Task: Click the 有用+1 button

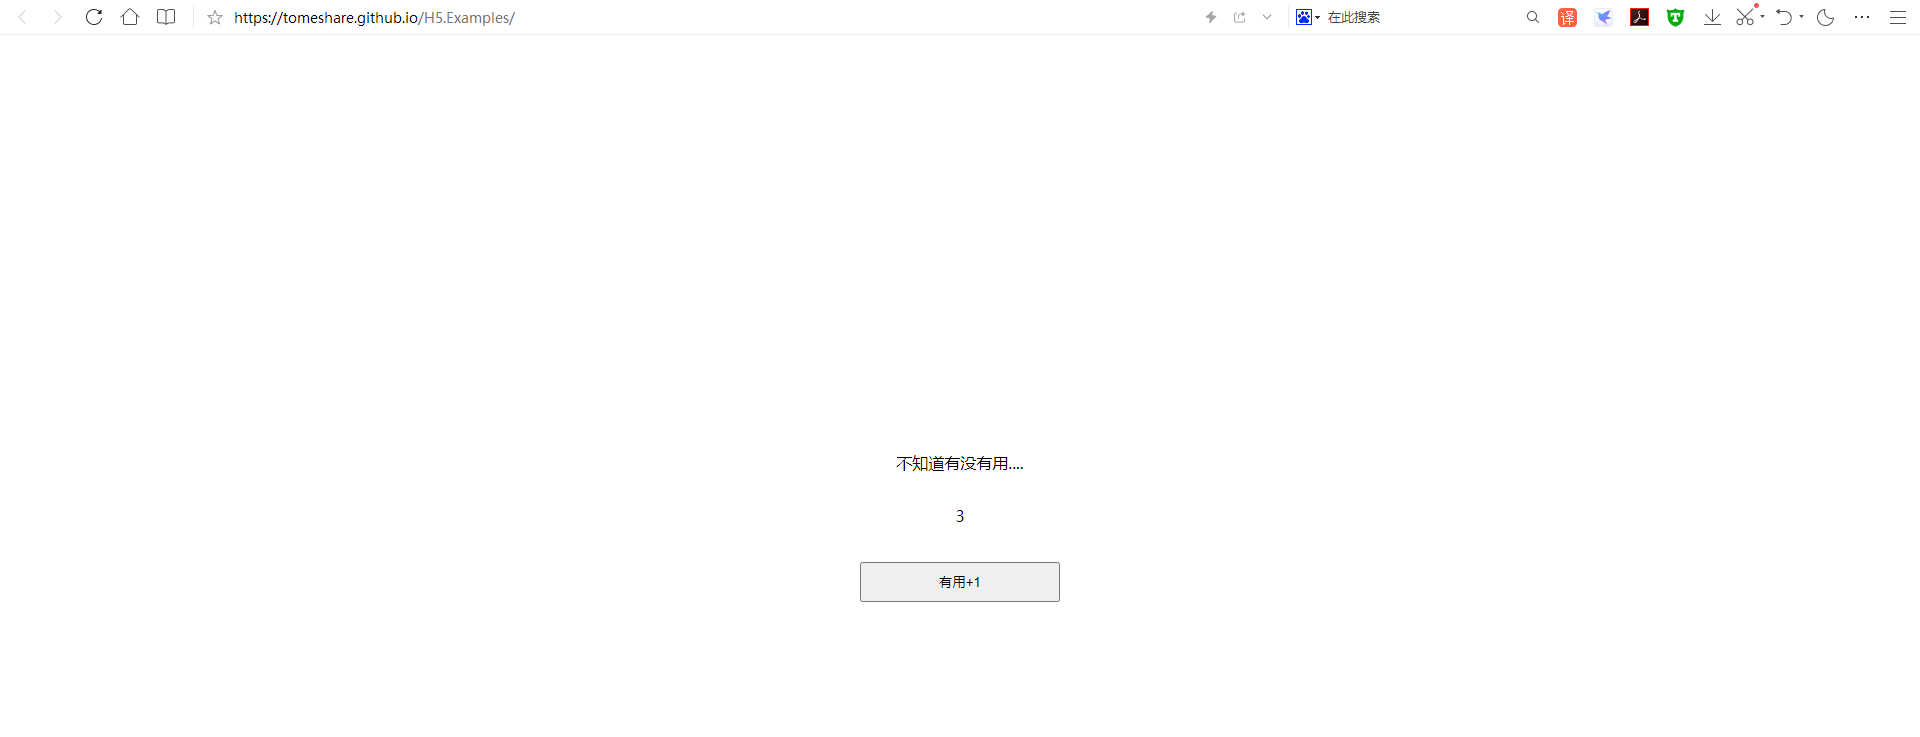Action: (x=960, y=582)
